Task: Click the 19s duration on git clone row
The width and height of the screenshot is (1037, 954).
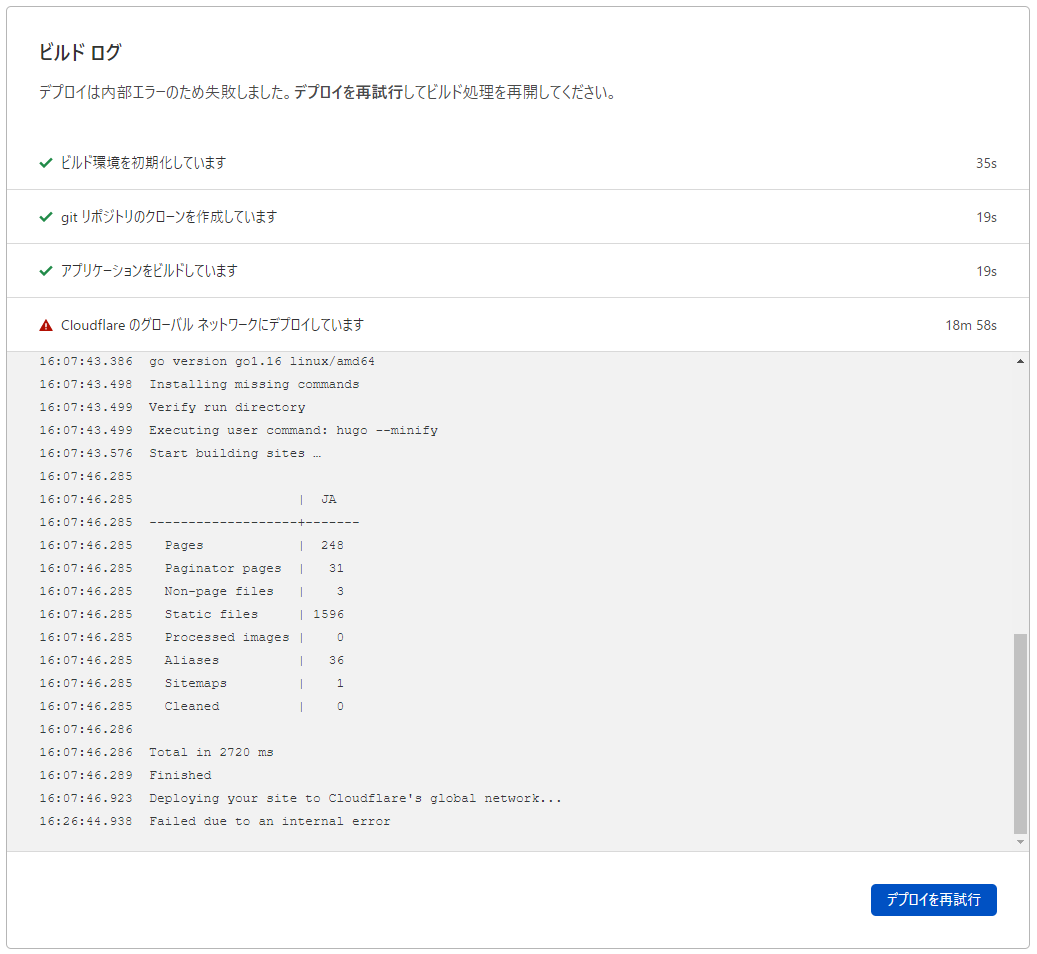Action: (986, 217)
